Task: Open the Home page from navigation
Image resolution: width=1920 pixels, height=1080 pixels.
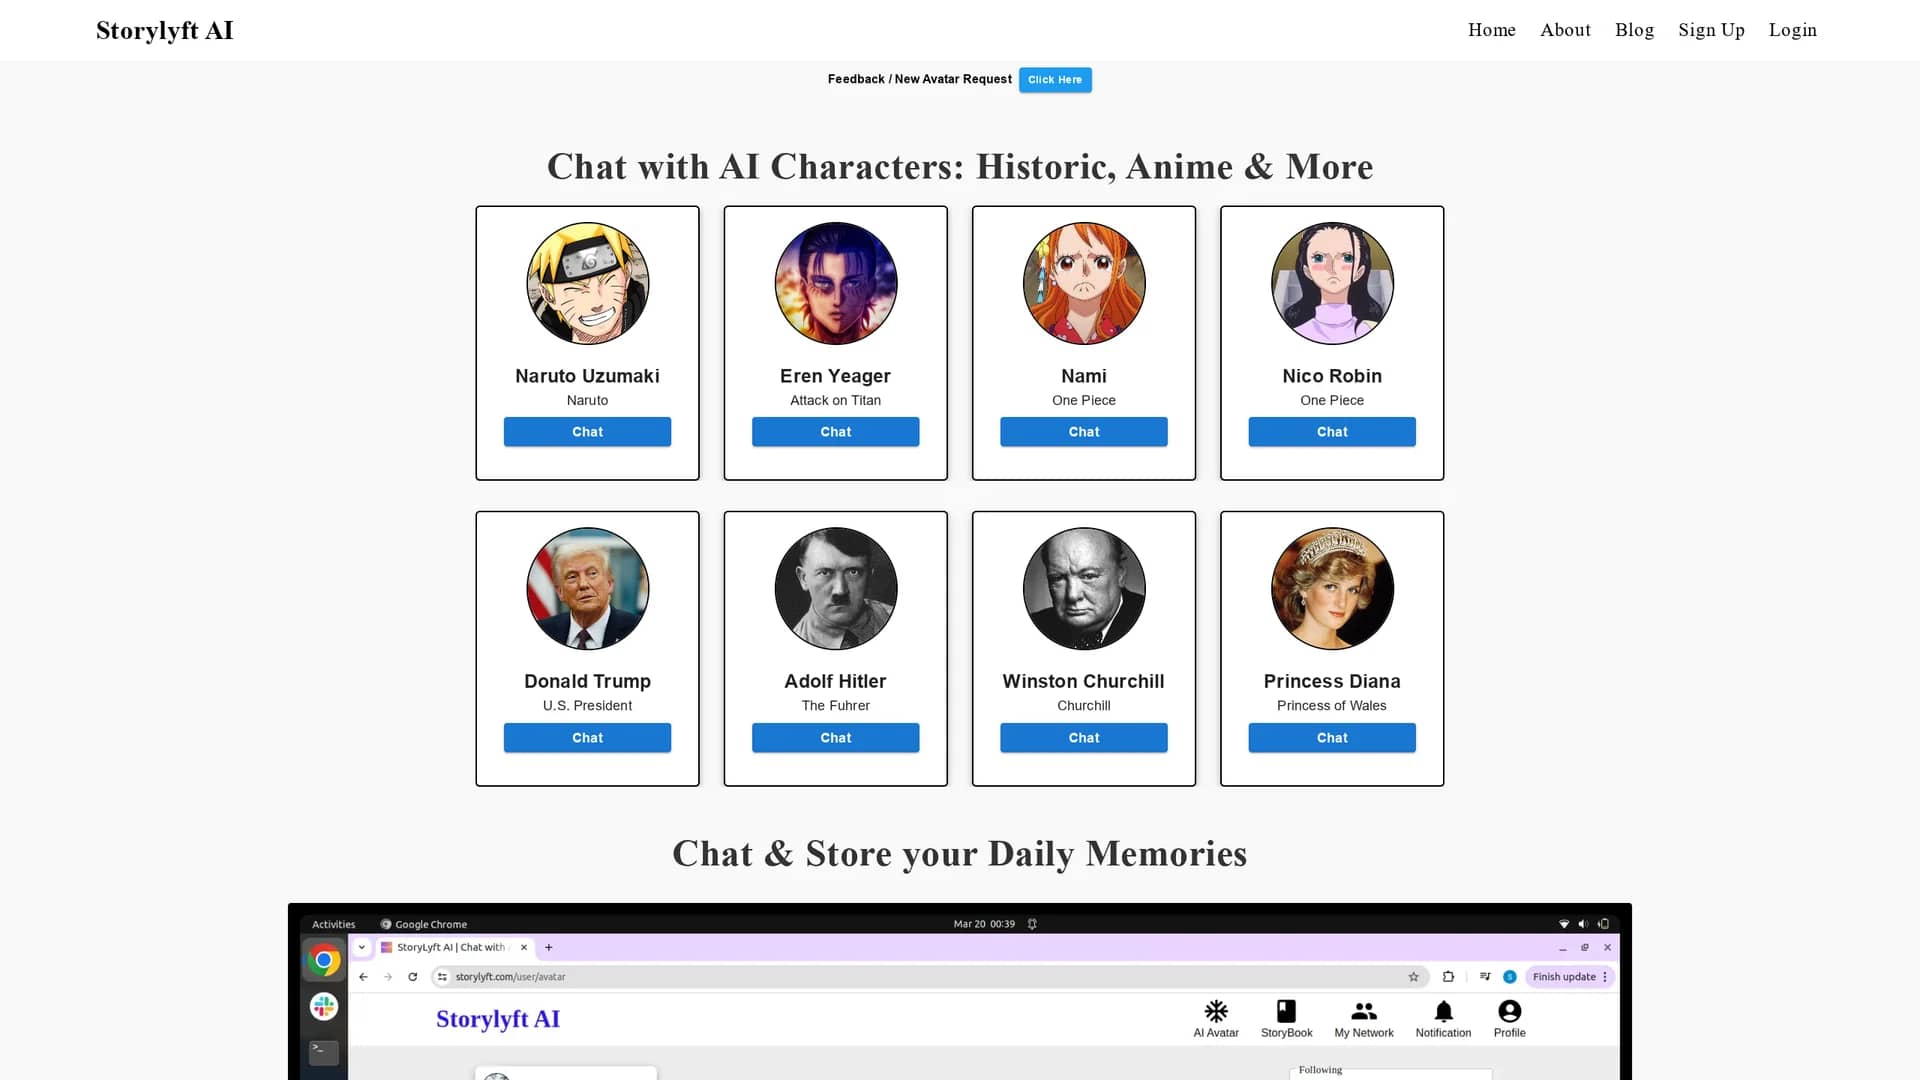Action: (1491, 30)
